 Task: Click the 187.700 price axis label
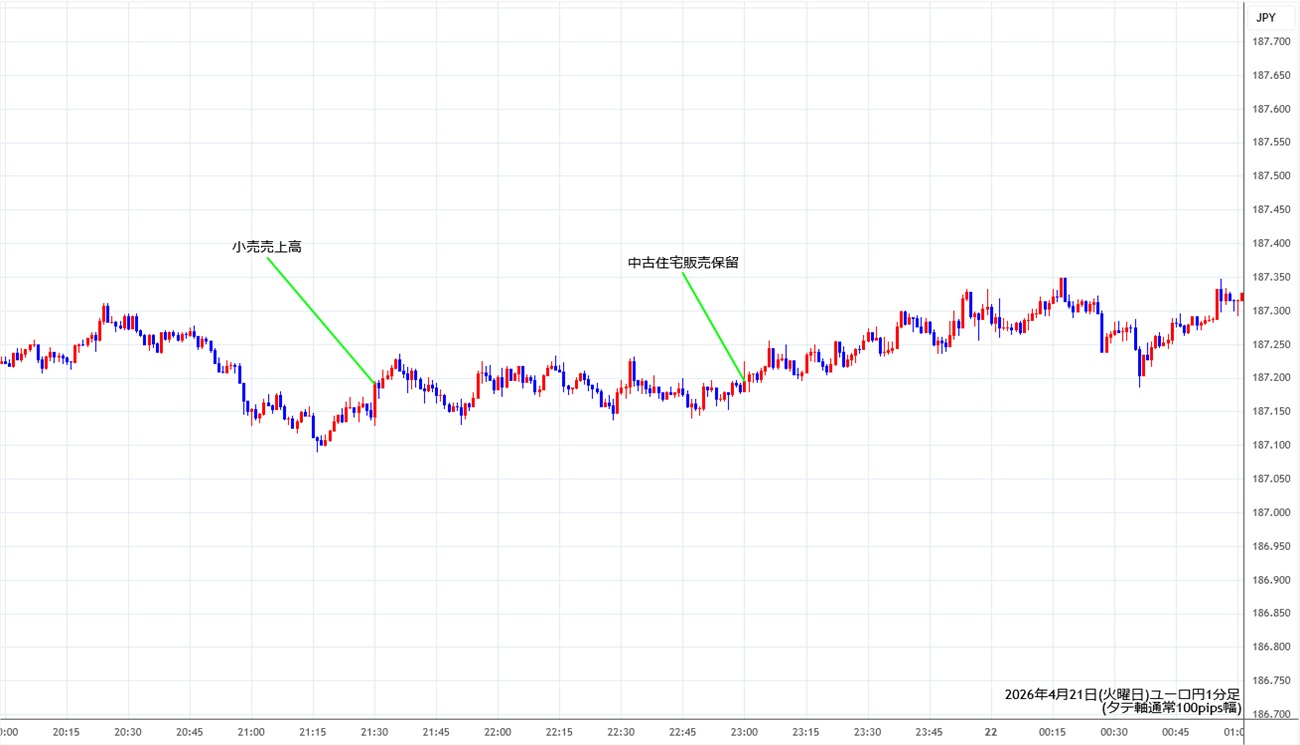pyautogui.click(x=1270, y=41)
